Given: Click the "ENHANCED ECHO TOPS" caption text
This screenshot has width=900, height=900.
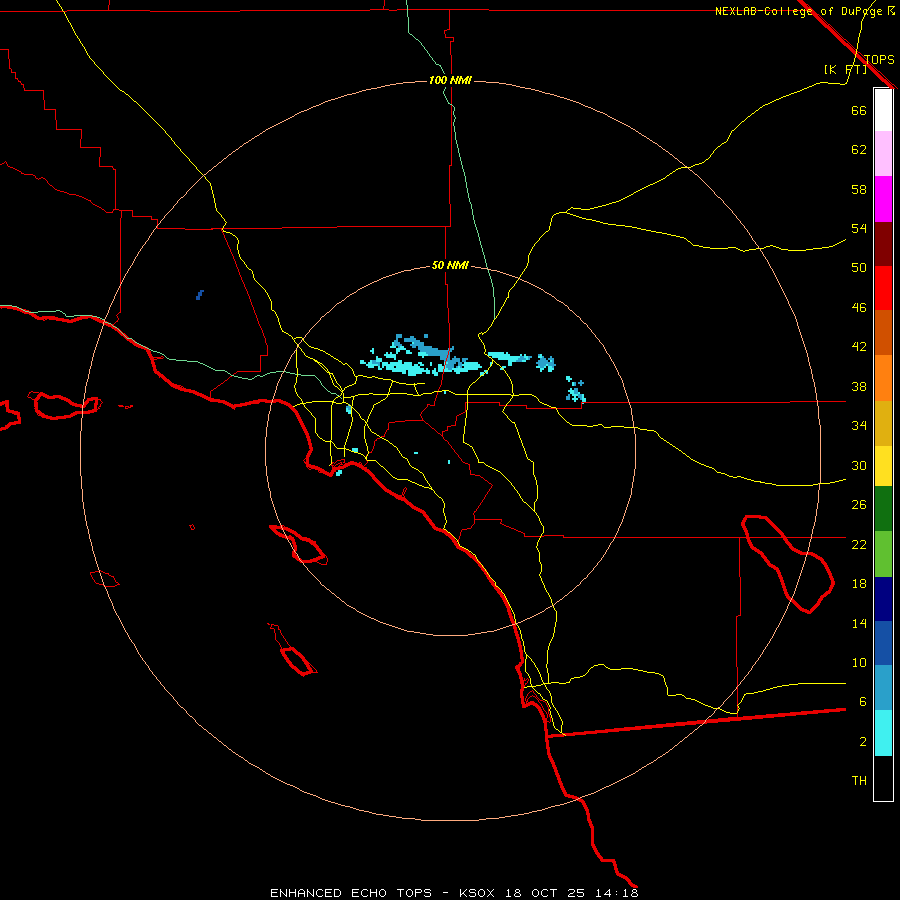Looking at the screenshot, I should (351, 893).
